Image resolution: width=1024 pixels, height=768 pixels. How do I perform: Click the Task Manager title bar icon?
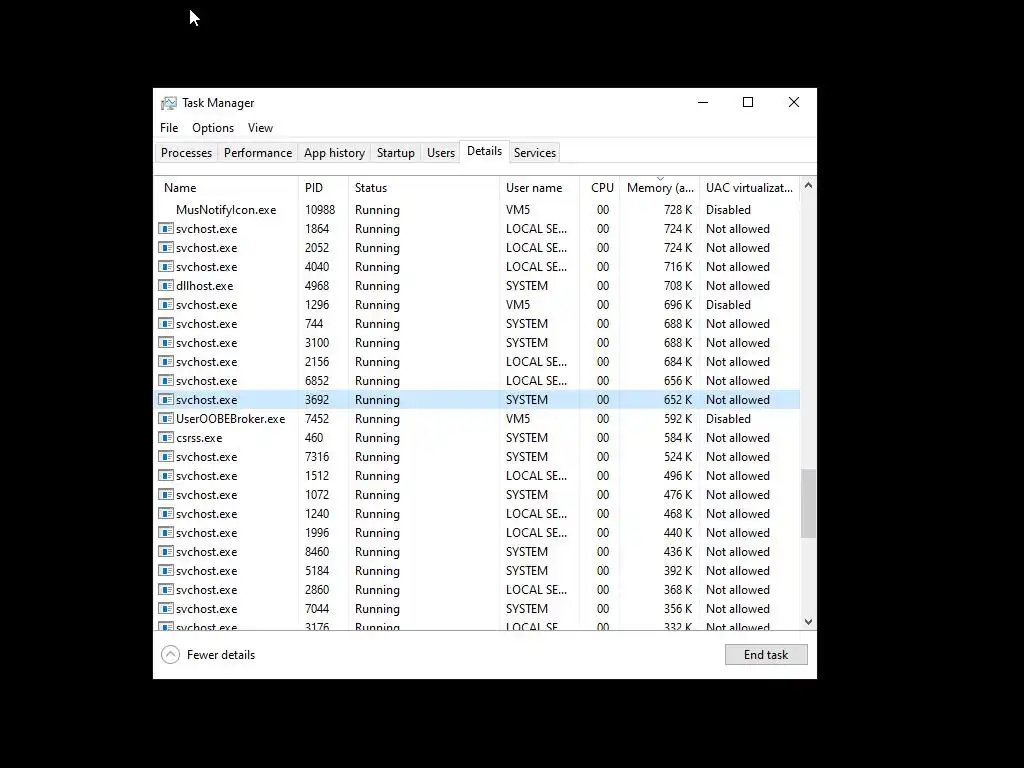pyautogui.click(x=169, y=103)
